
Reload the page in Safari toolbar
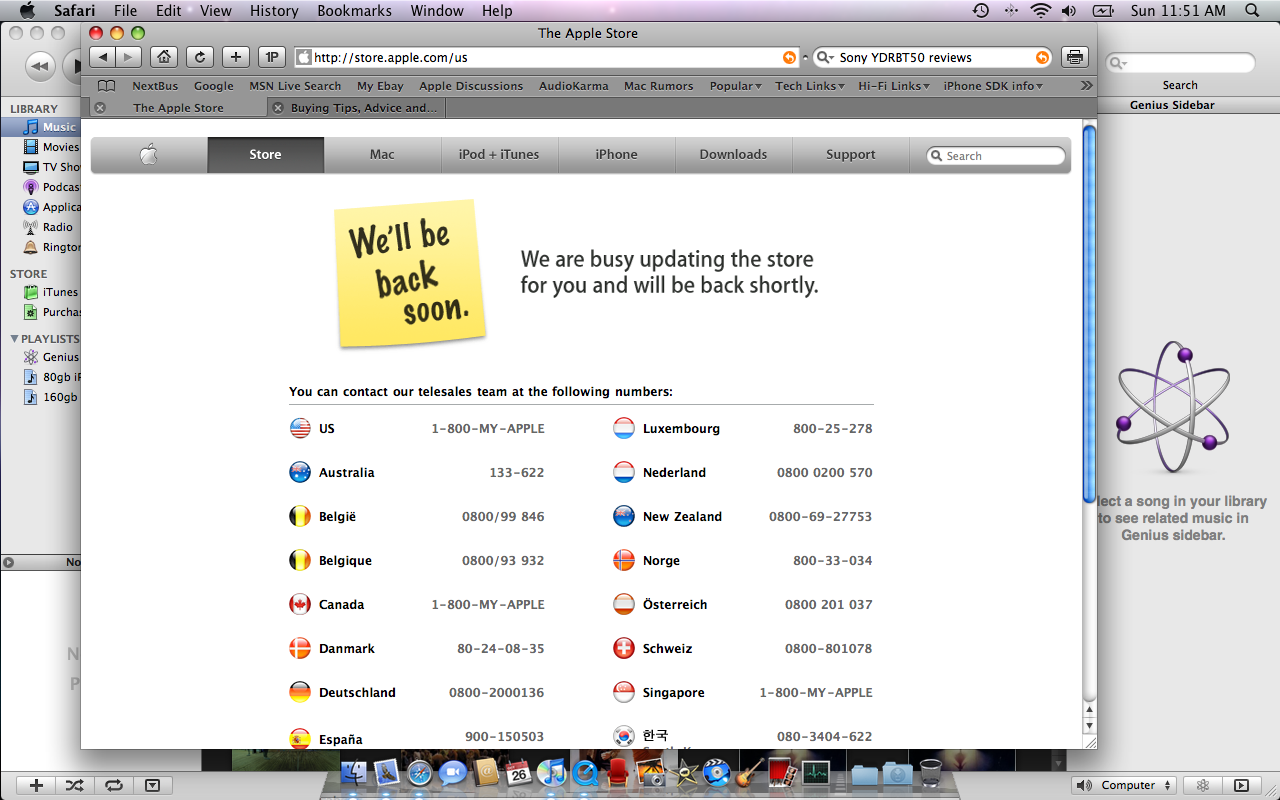199,57
